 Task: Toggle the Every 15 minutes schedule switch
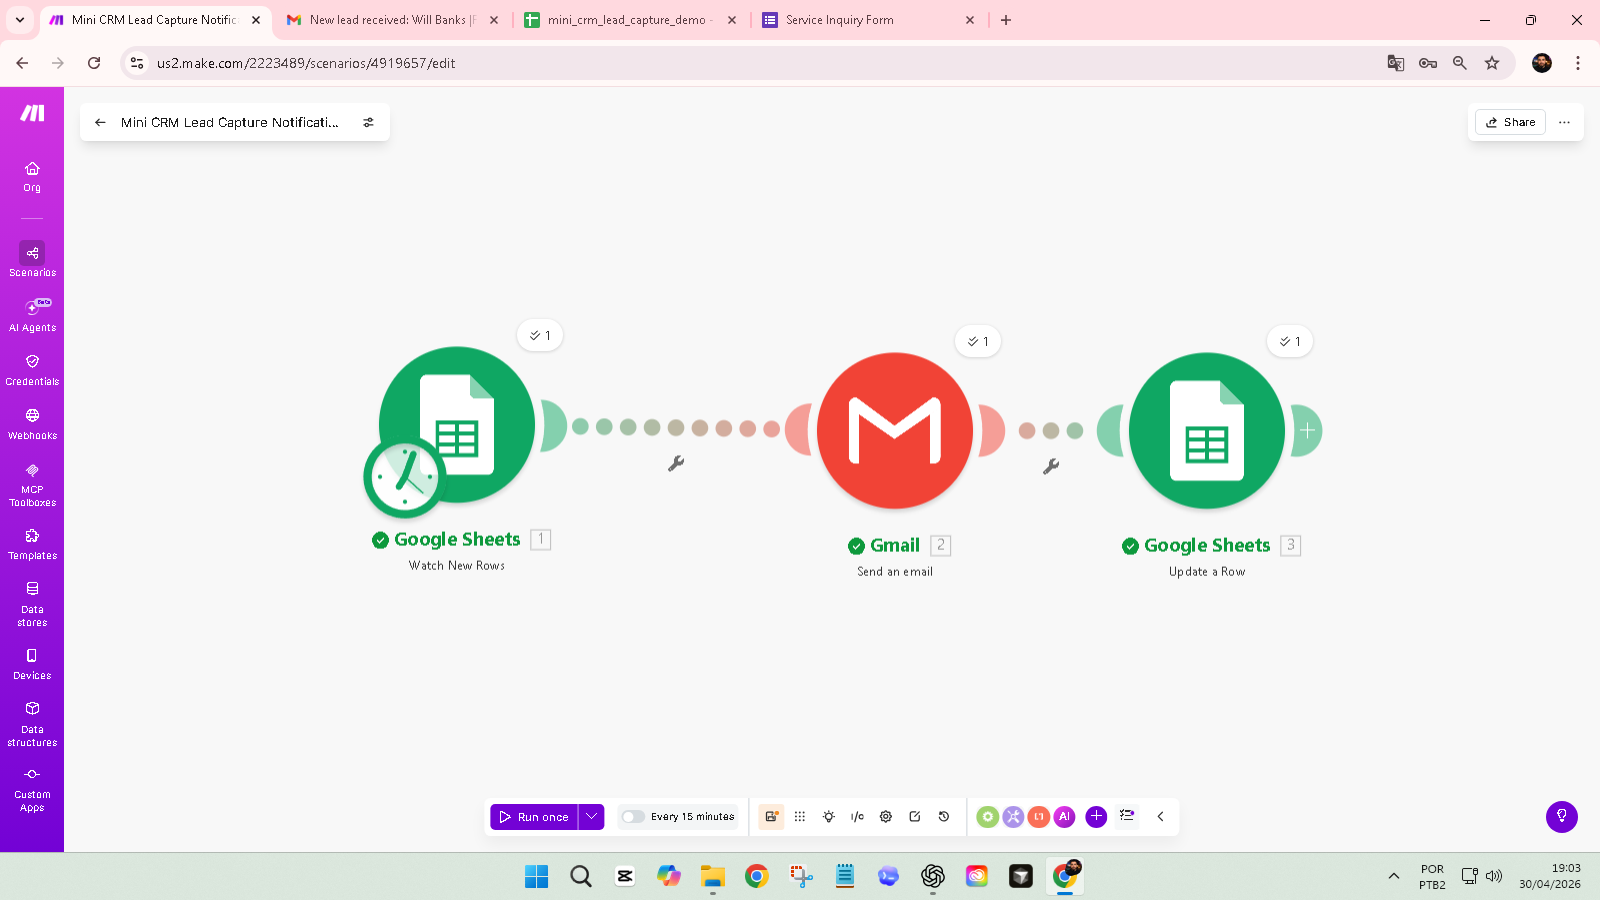[x=633, y=816]
